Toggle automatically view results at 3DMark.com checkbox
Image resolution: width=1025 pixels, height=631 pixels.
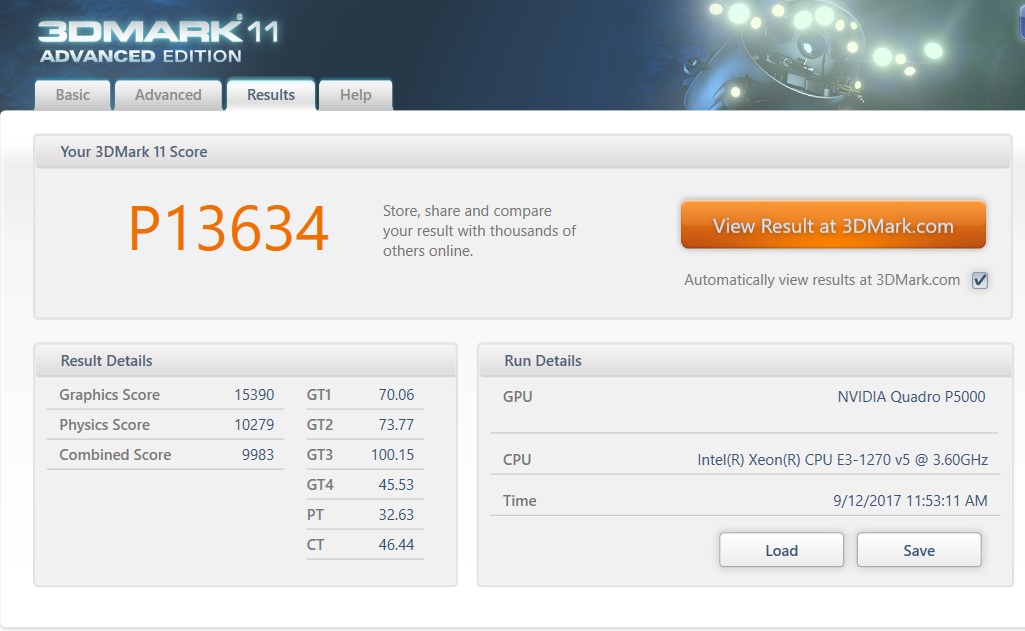pos(980,281)
